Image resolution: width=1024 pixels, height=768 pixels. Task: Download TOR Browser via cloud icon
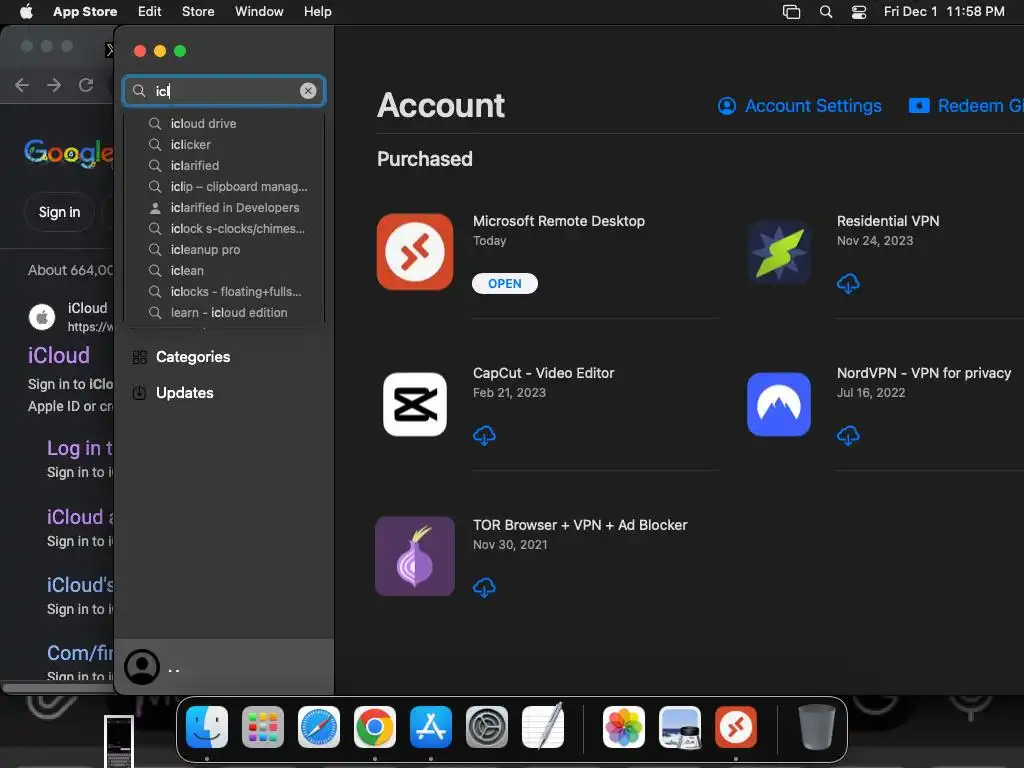click(x=484, y=588)
